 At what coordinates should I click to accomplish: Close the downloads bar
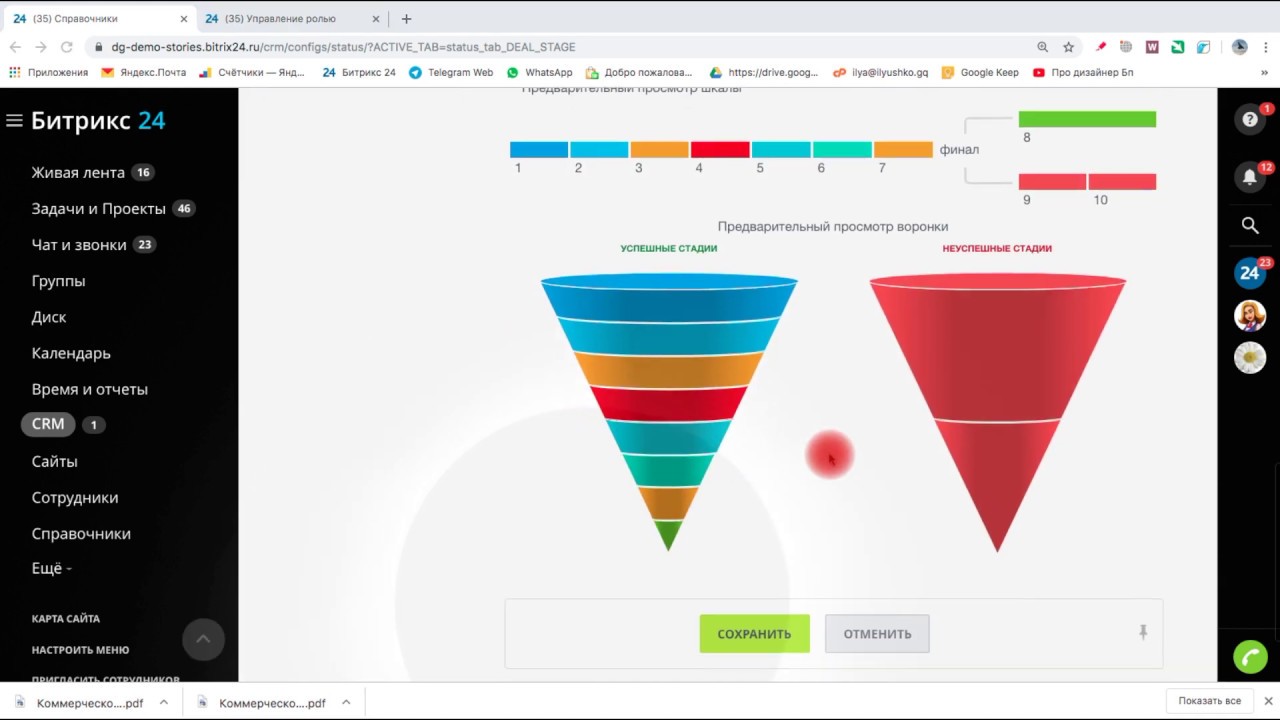coord(1268,701)
